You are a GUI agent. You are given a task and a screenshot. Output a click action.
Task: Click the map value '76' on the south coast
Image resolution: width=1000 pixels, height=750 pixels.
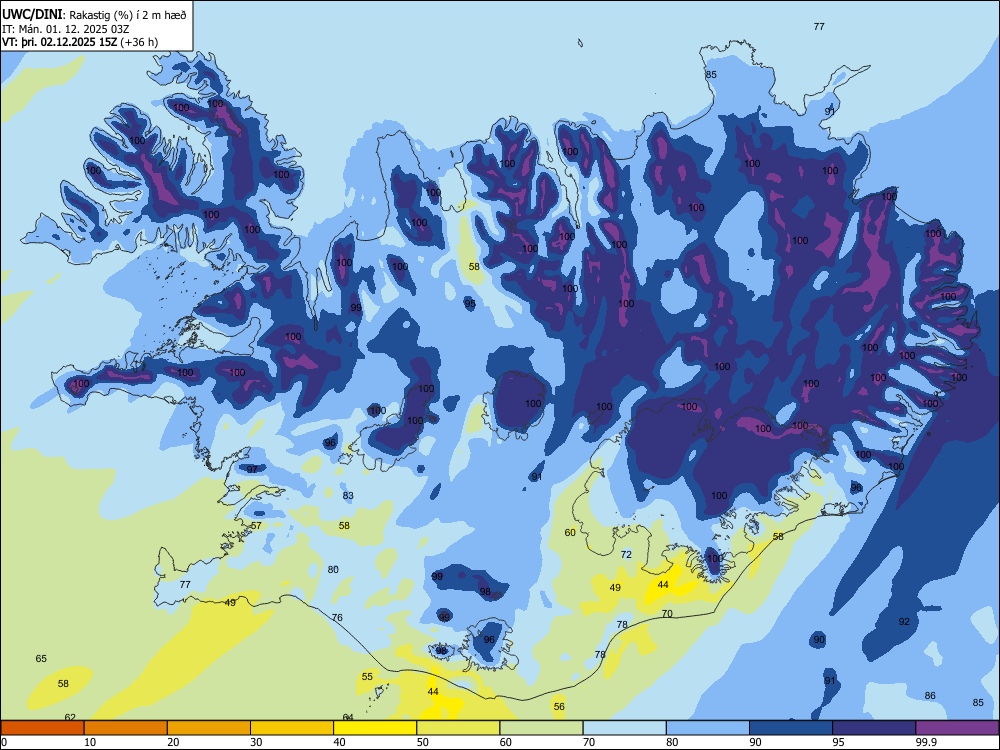pos(337,617)
